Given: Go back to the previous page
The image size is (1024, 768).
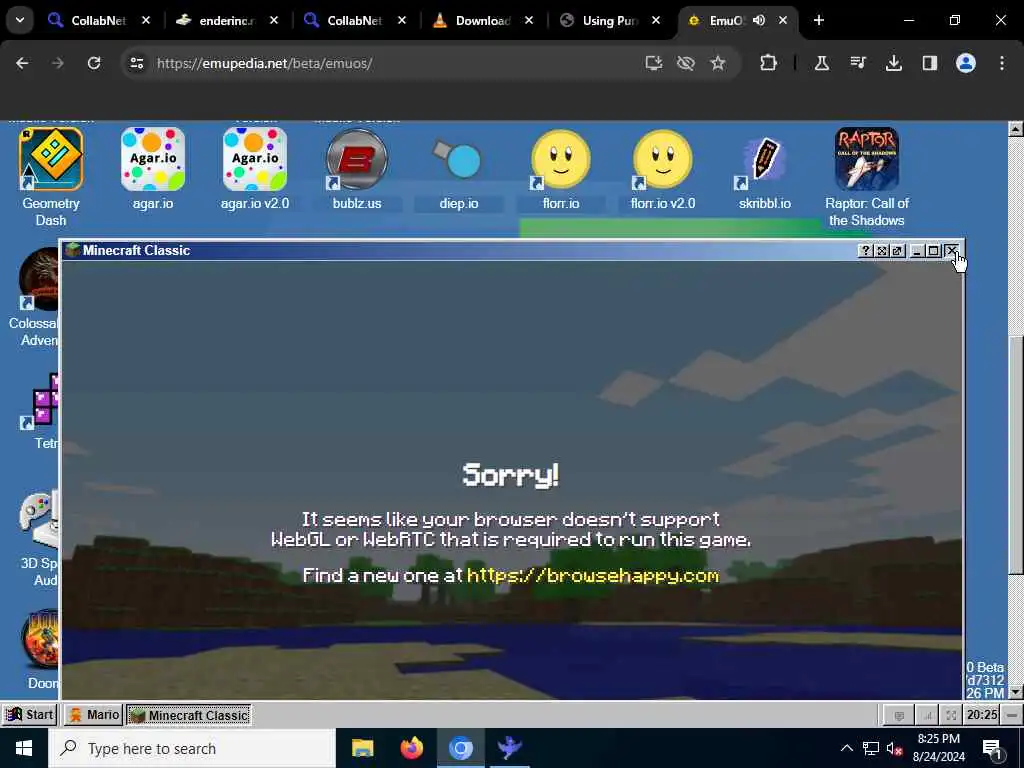Looking at the screenshot, I should [22, 63].
